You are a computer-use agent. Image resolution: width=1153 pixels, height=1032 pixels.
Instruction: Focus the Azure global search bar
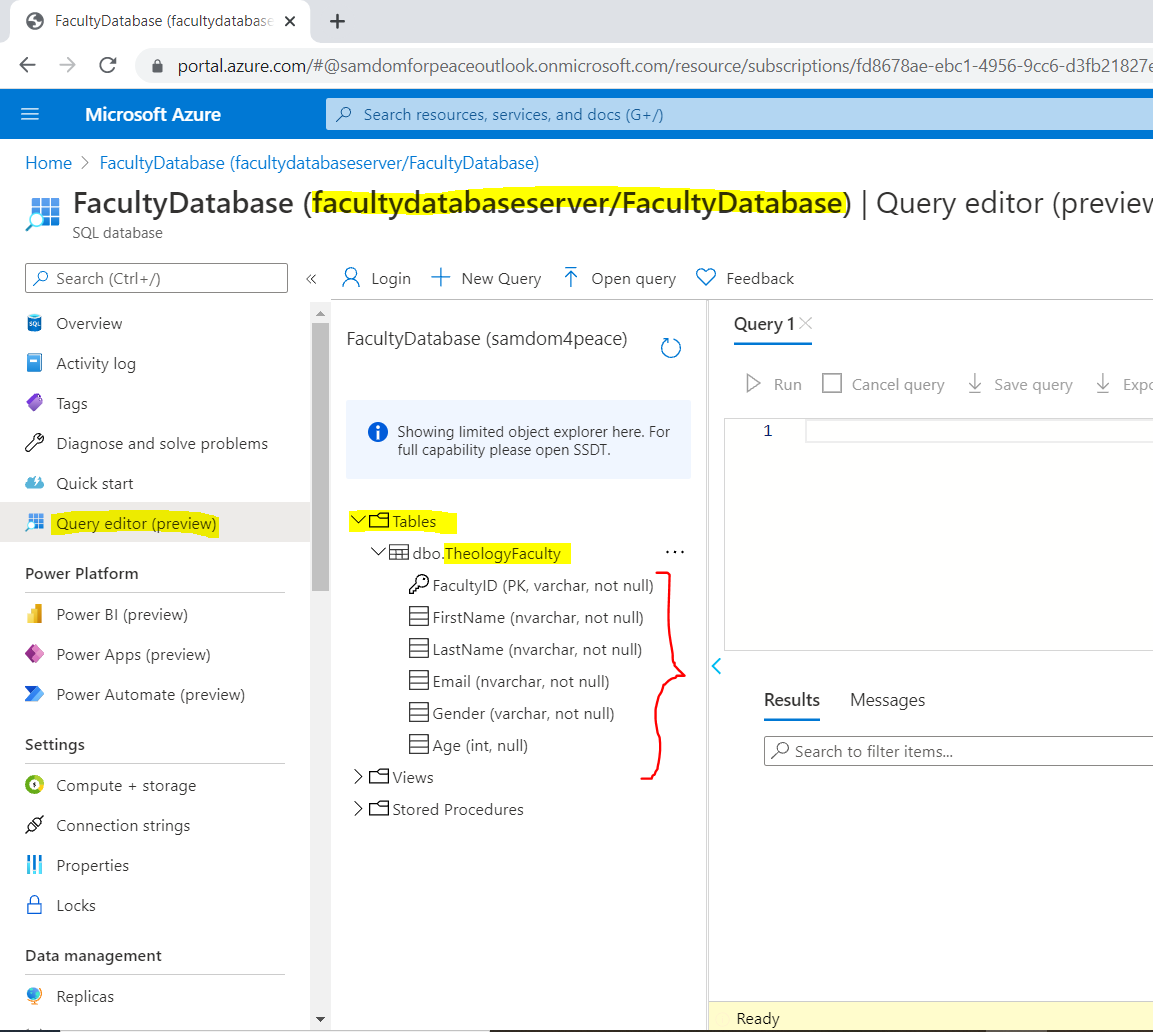(739, 114)
